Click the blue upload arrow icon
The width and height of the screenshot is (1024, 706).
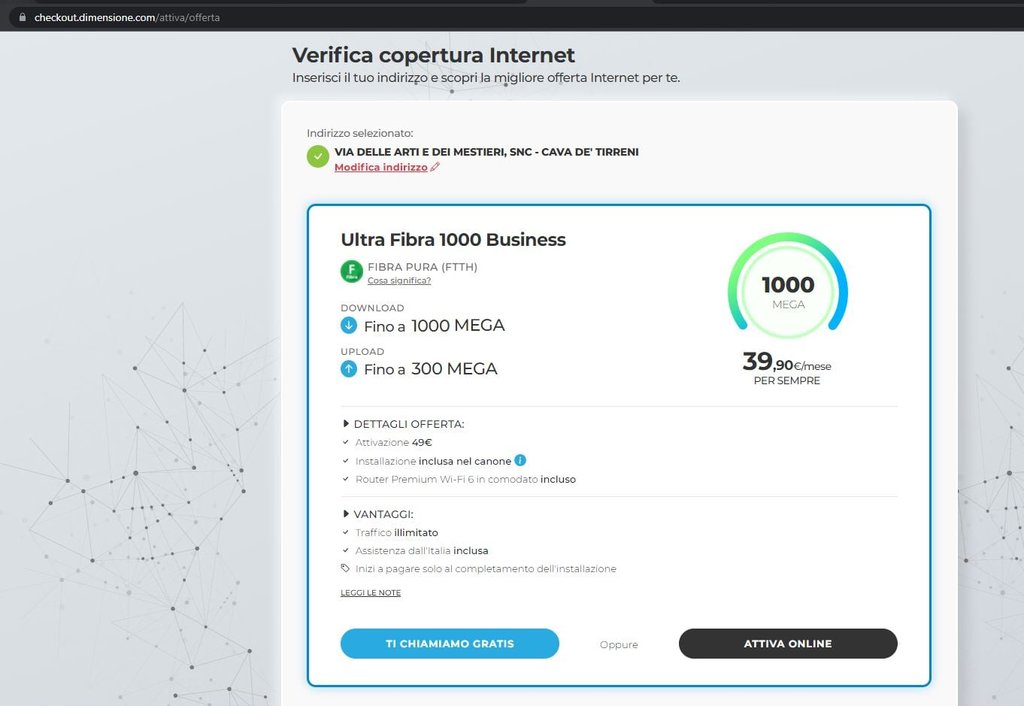(349, 369)
